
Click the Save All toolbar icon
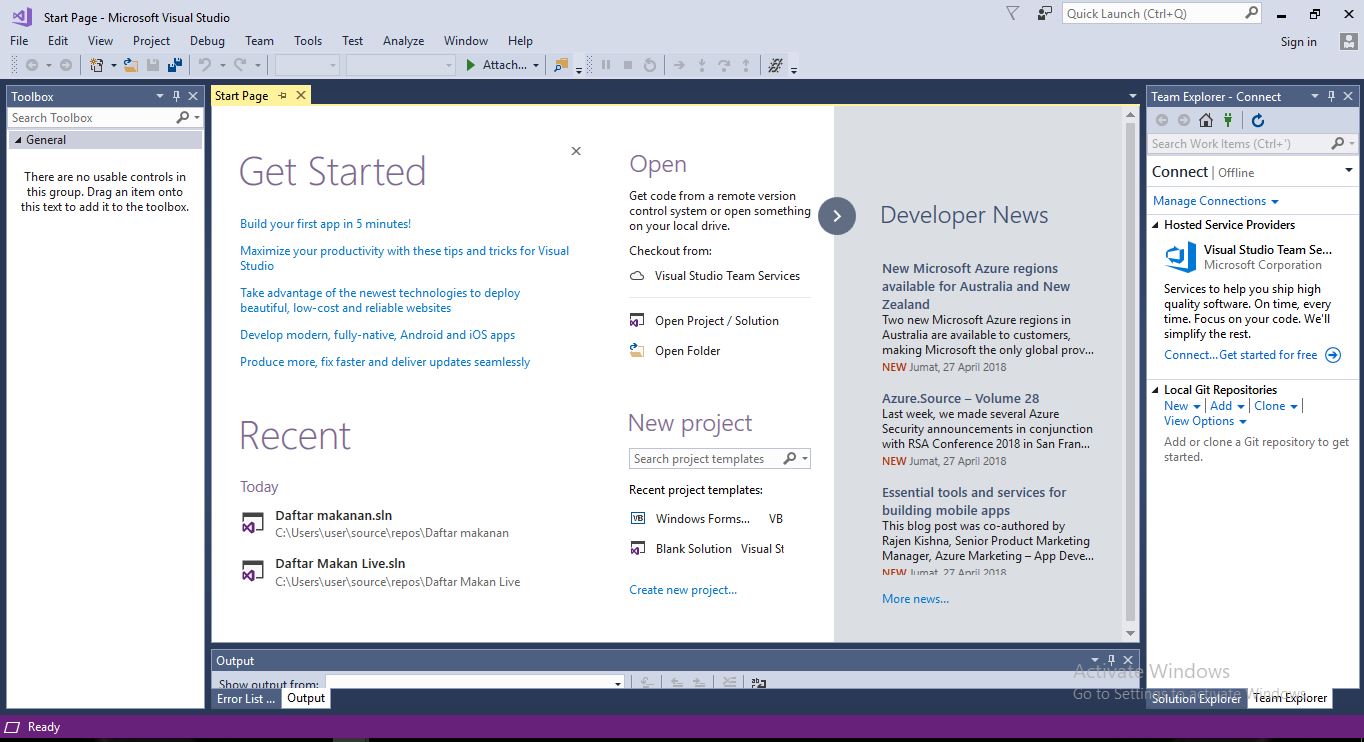click(x=175, y=65)
